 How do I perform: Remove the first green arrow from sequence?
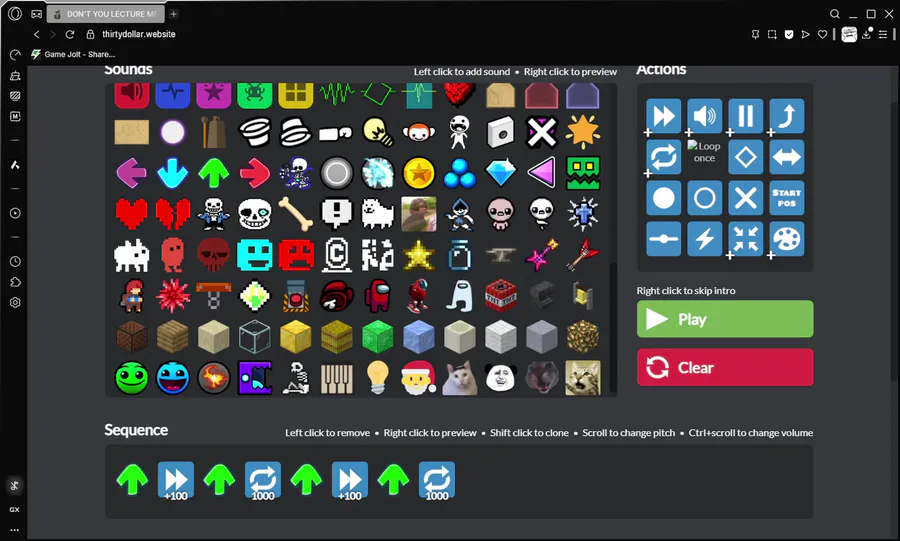point(132,479)
